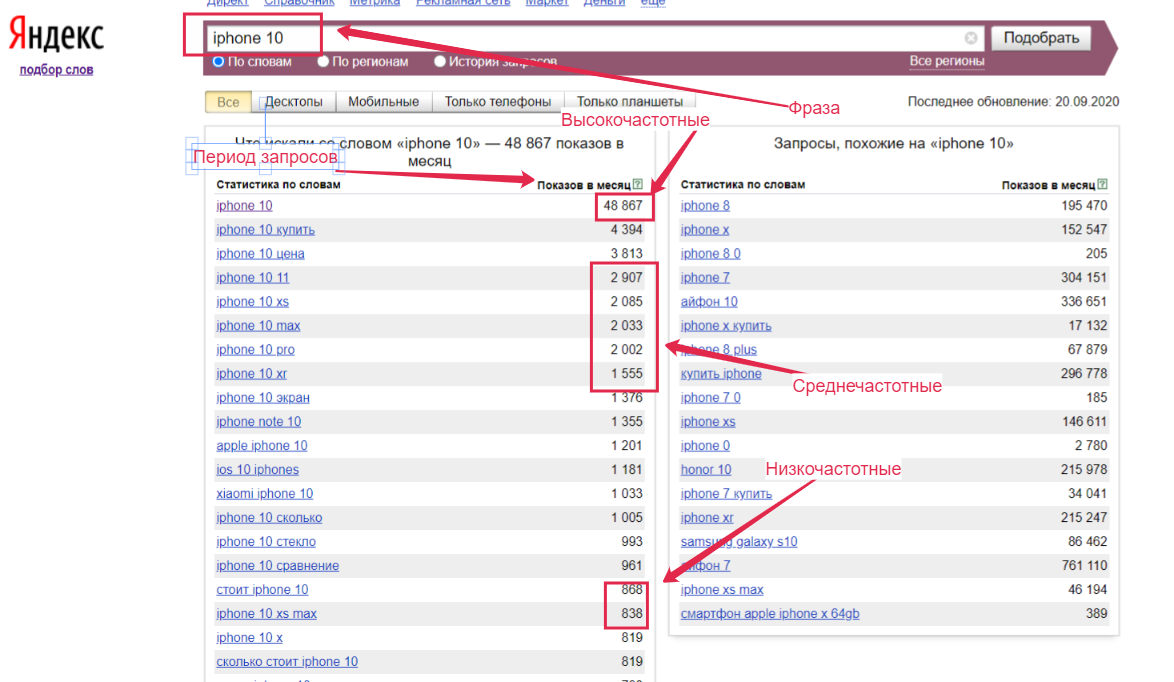The height and width of the screenshot is (682, 1174).
Task: Open the 'iphone x купить' link
Action: [726, 326]
